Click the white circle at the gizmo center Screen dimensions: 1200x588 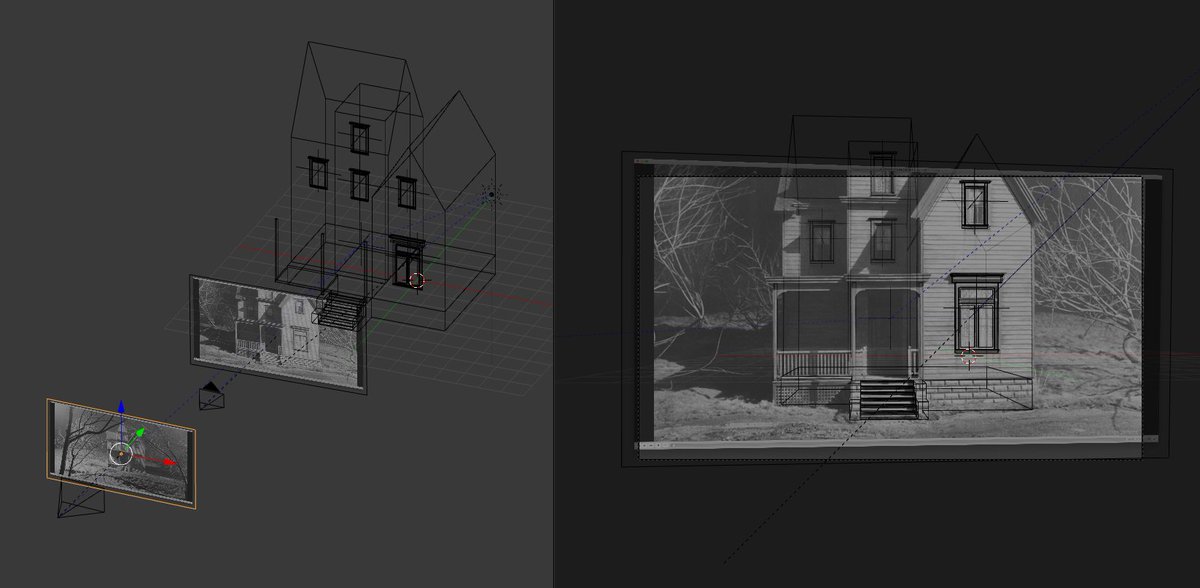[120, 454]
